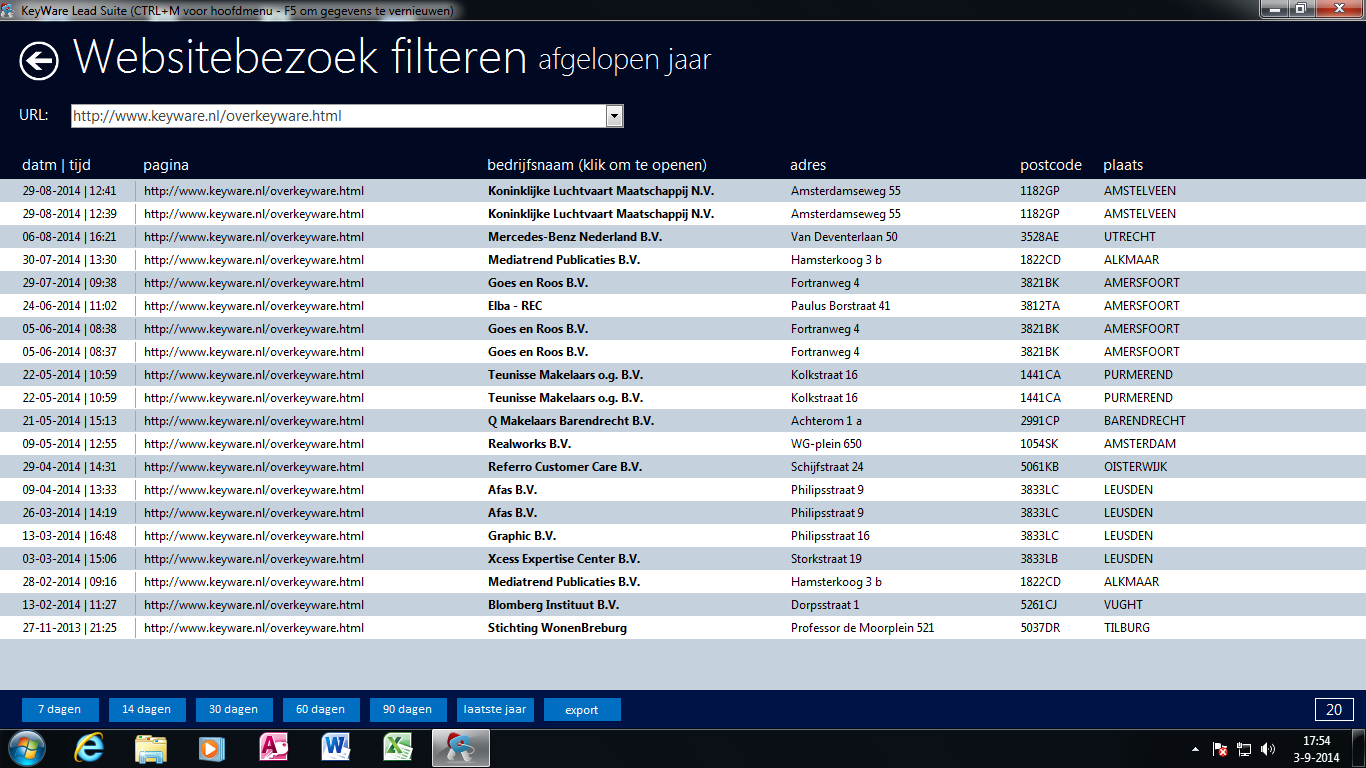The image size is (1366, 768).
Task: Open Q Makelaars Barendrecht B.V.
Action: 571,421
